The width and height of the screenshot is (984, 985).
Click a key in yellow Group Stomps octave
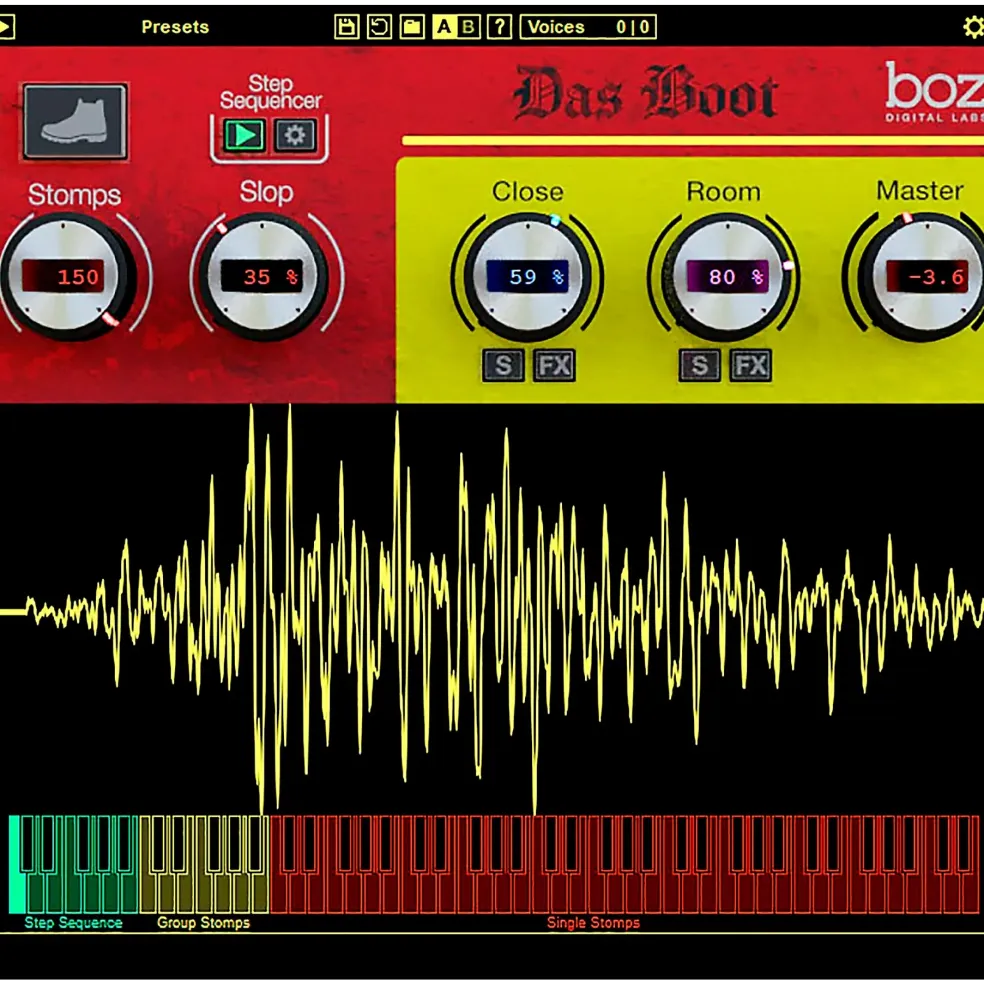[203, 865]
